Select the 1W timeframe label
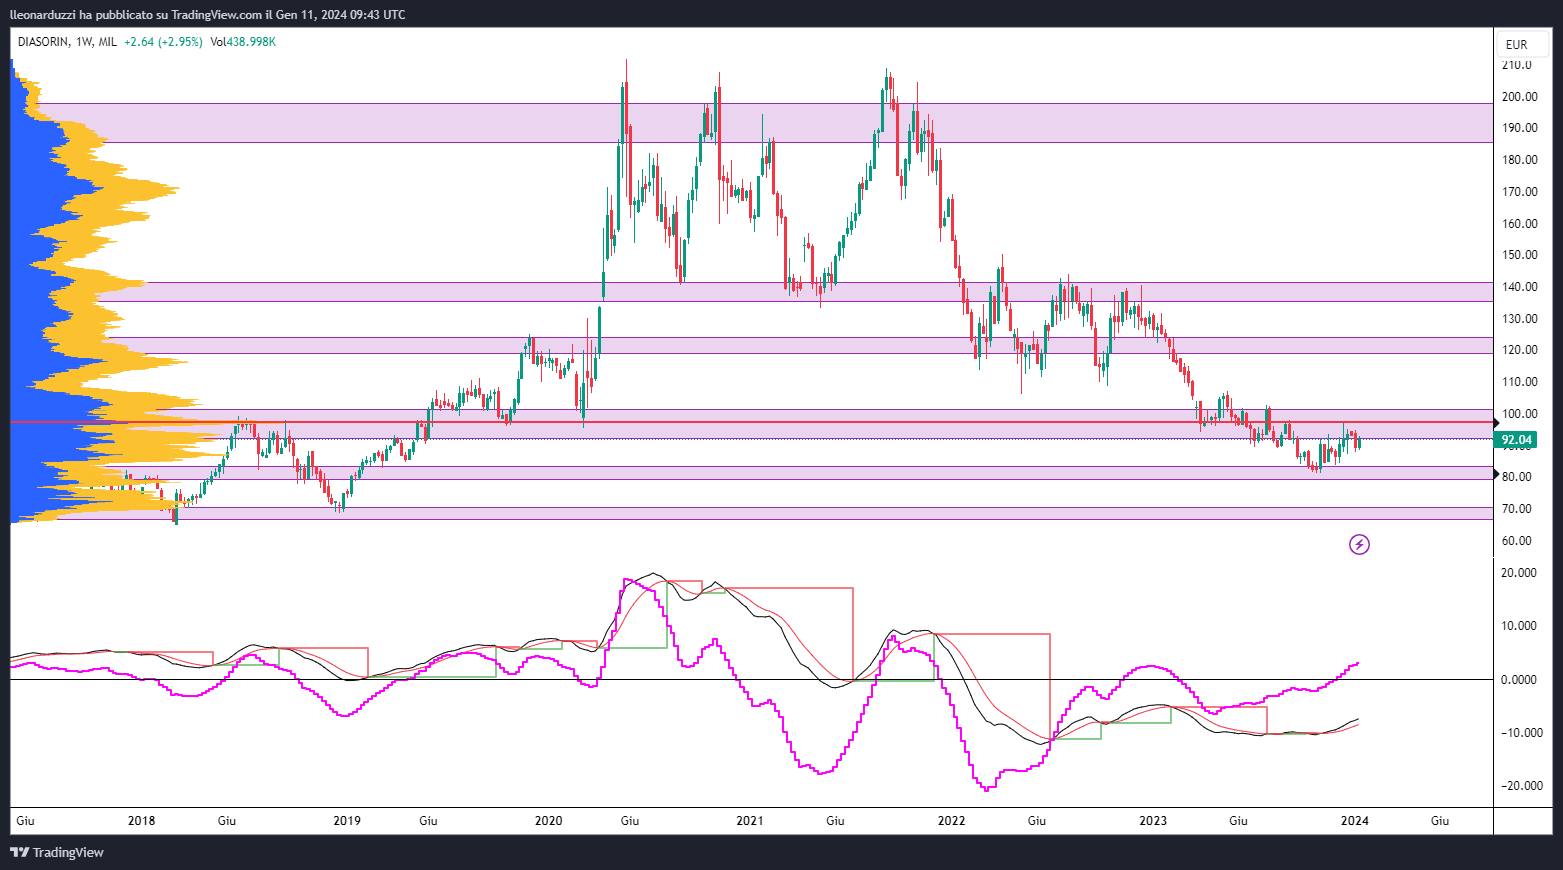This screenshot has width=1563, height=870. click(x=84, y=42)
